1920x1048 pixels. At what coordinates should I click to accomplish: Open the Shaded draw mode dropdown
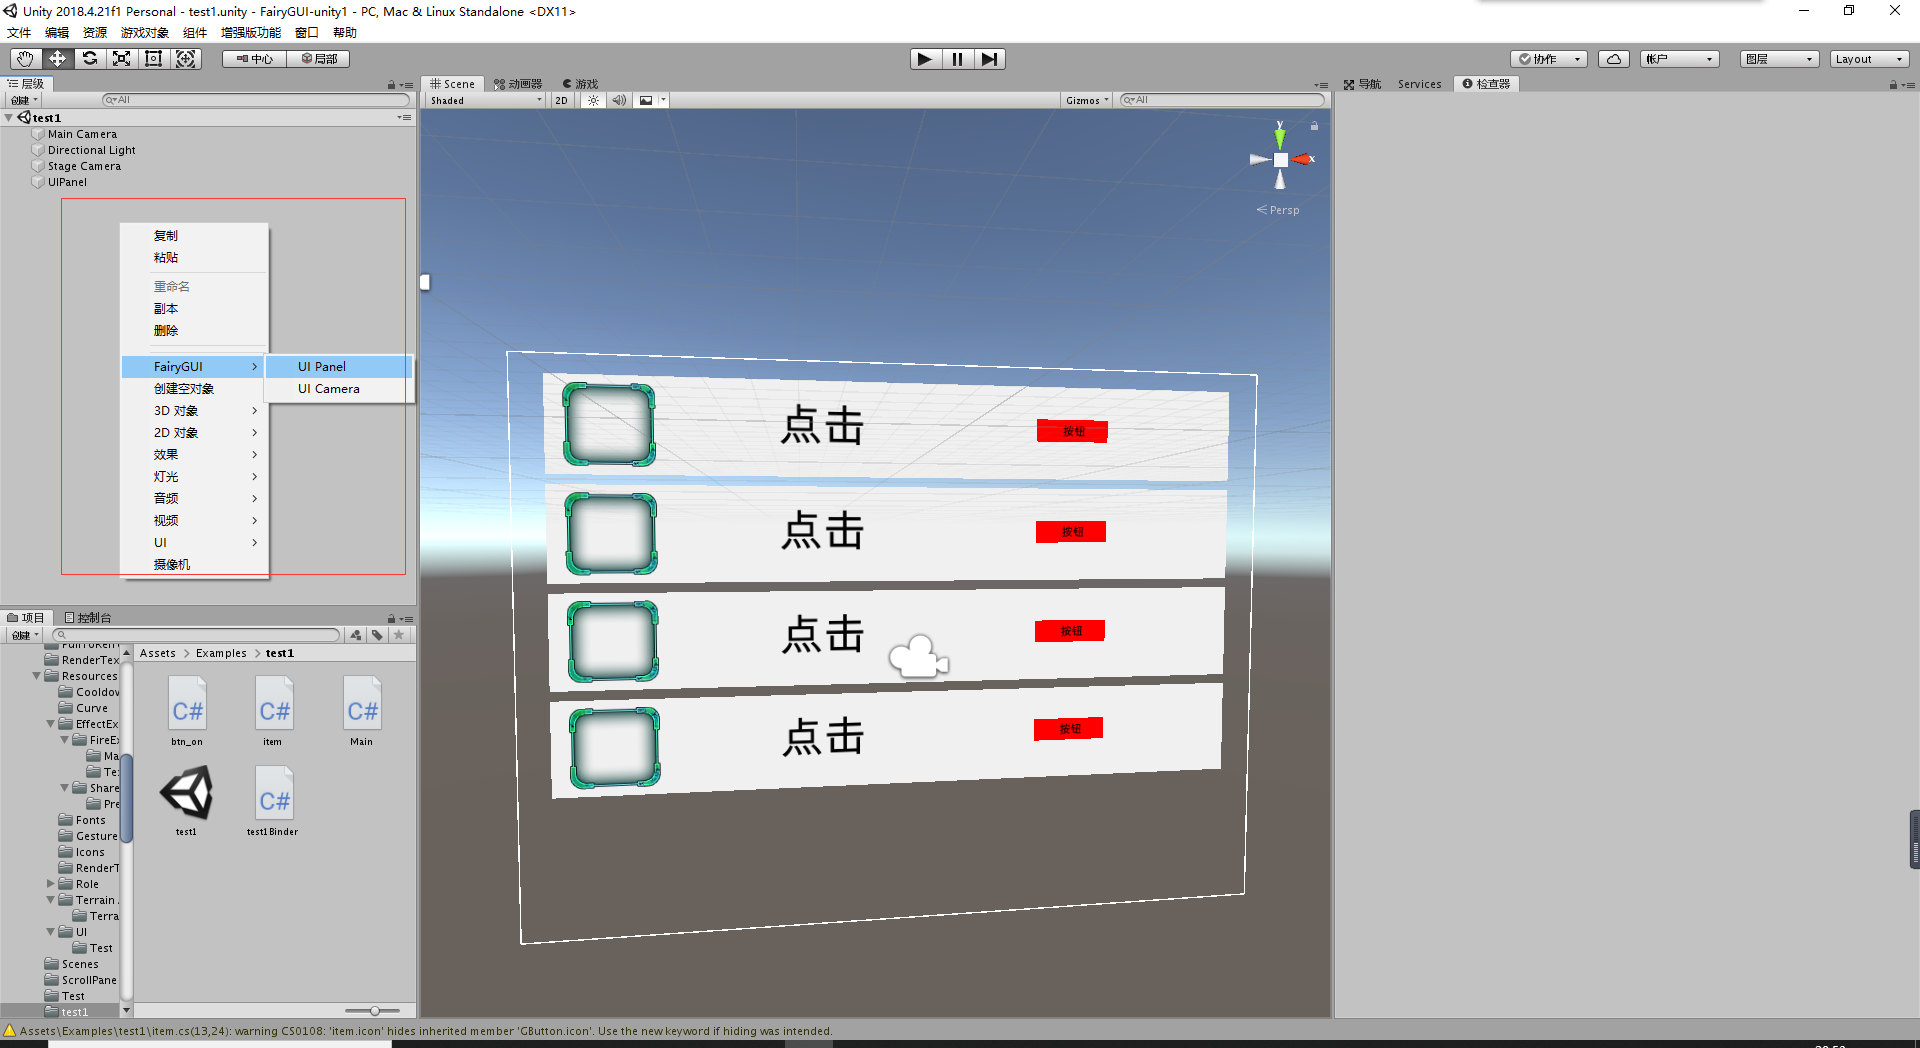[x=484, y=100]
